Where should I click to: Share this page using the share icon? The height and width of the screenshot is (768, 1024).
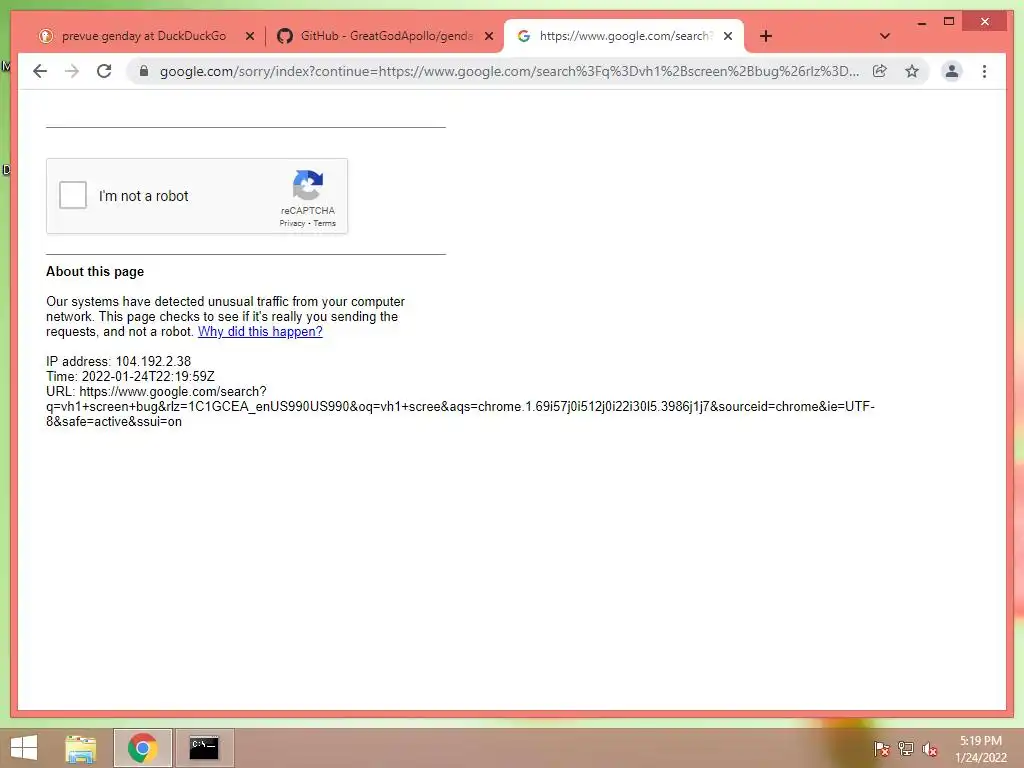tap(880, 71)
